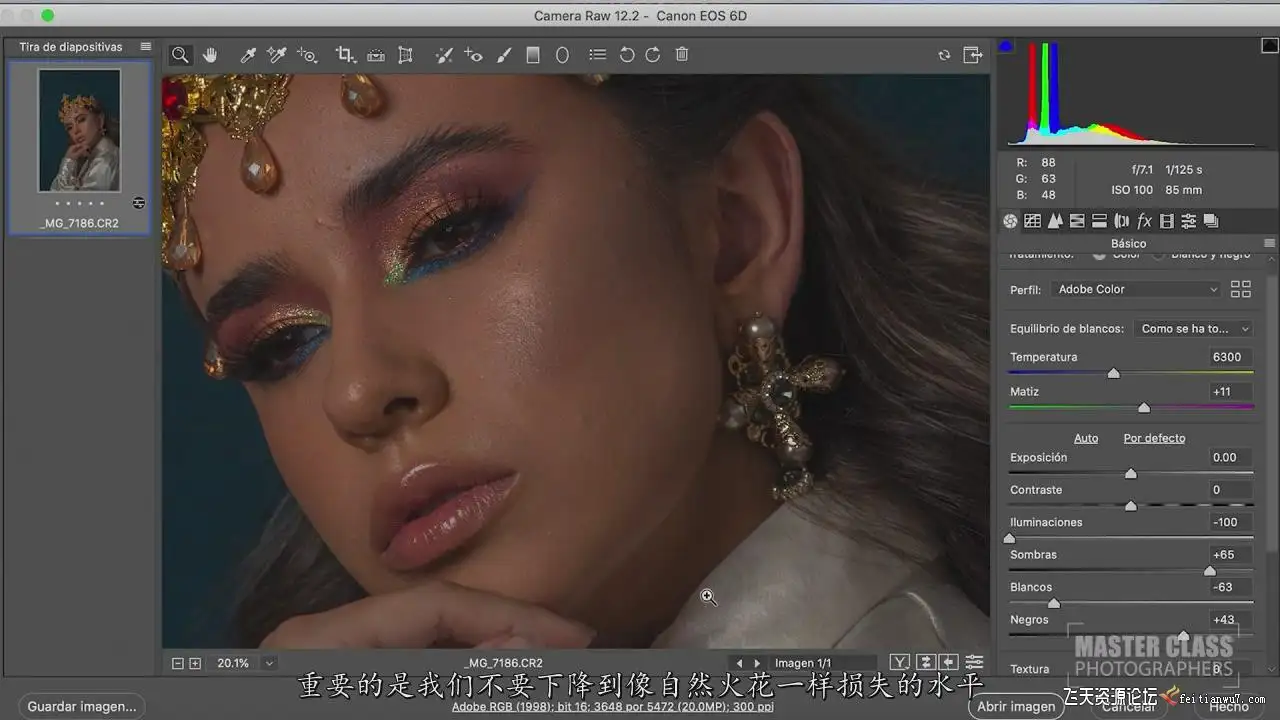Open the Snapshots panel tab
Screen dimensions: 1280x720
(x=1211, y=221)
